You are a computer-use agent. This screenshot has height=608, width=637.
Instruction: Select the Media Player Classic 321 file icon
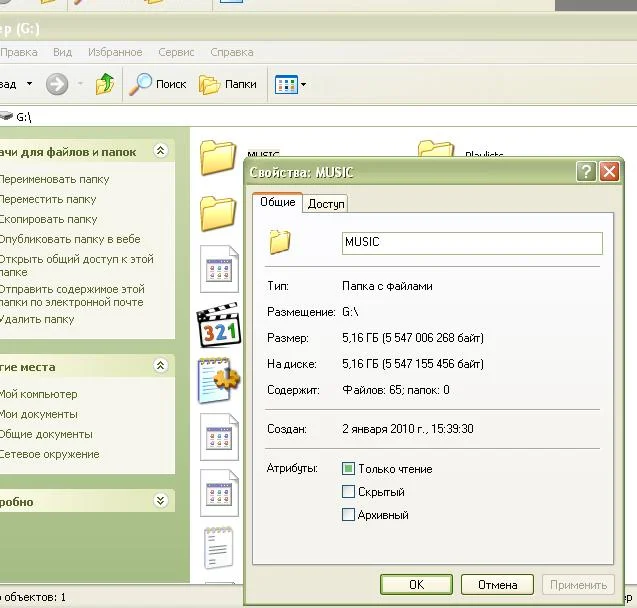(219, 324)
